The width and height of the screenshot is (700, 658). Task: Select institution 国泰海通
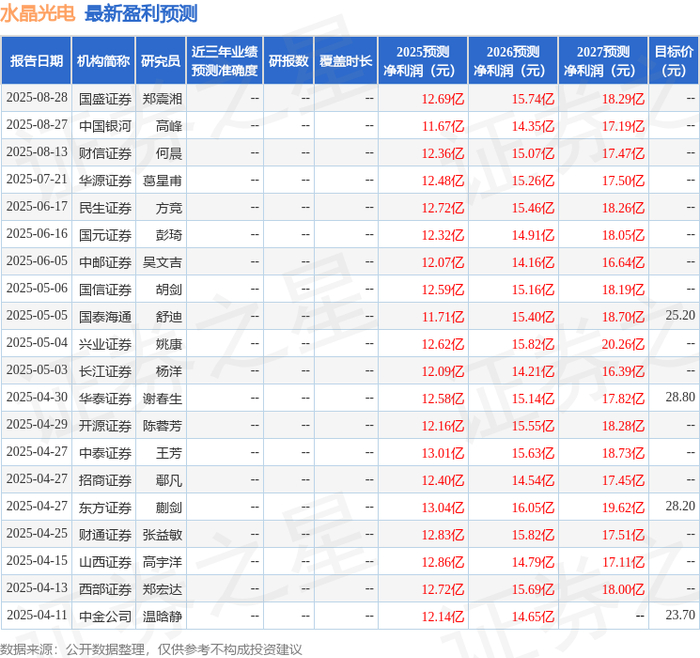point(105,317)
